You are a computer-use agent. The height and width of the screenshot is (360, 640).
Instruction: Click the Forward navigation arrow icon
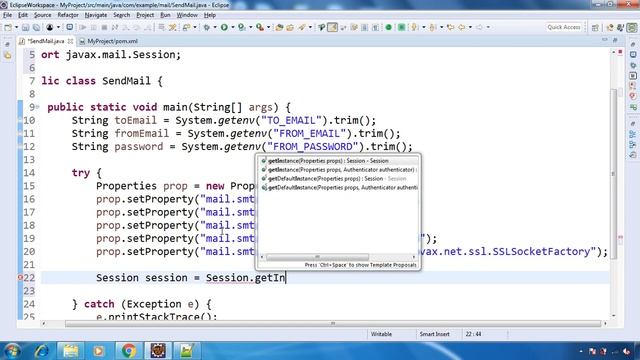pos(479,27)
